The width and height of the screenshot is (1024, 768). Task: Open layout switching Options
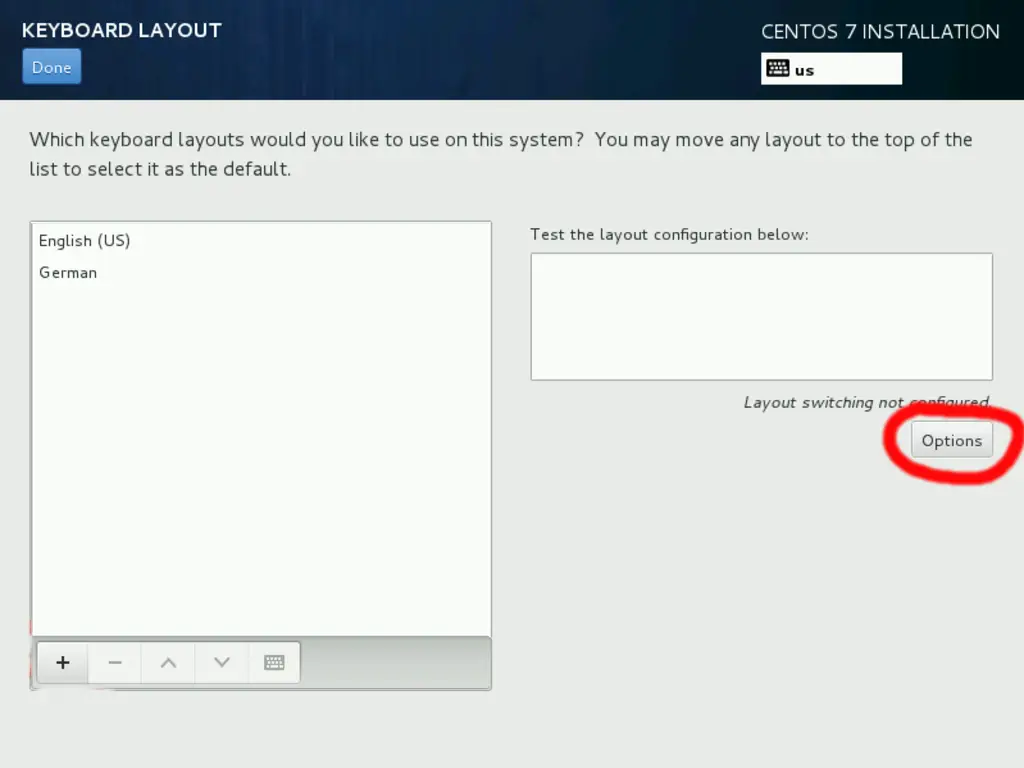click(x=952, y=441)
